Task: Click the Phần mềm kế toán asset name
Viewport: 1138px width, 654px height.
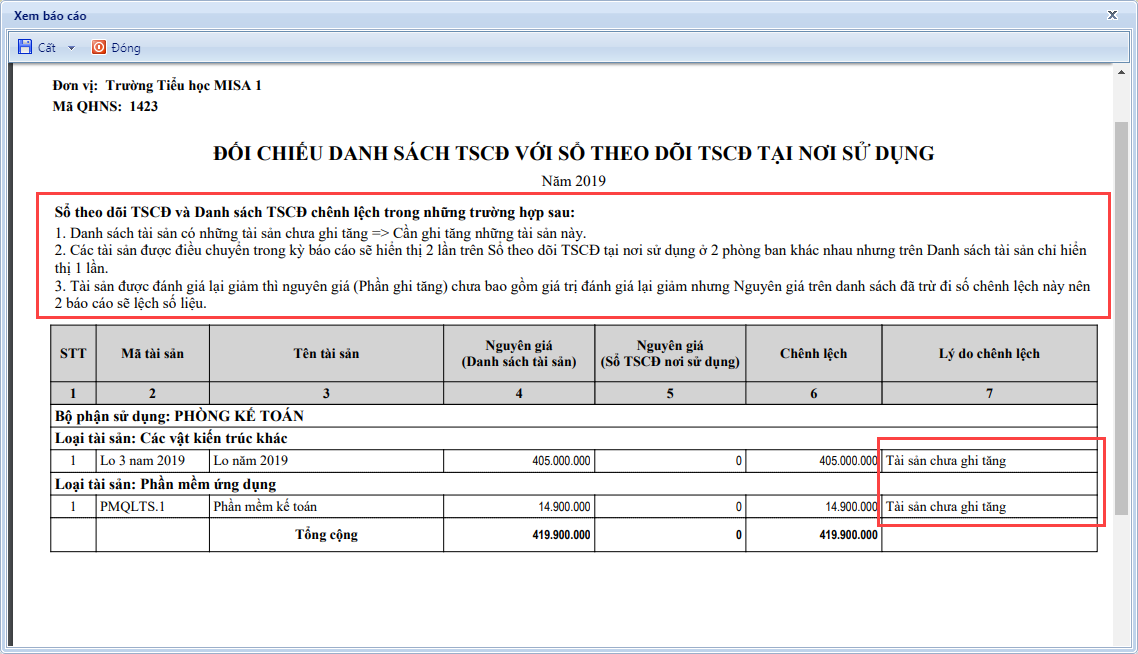Action: [x=265, y=507]
